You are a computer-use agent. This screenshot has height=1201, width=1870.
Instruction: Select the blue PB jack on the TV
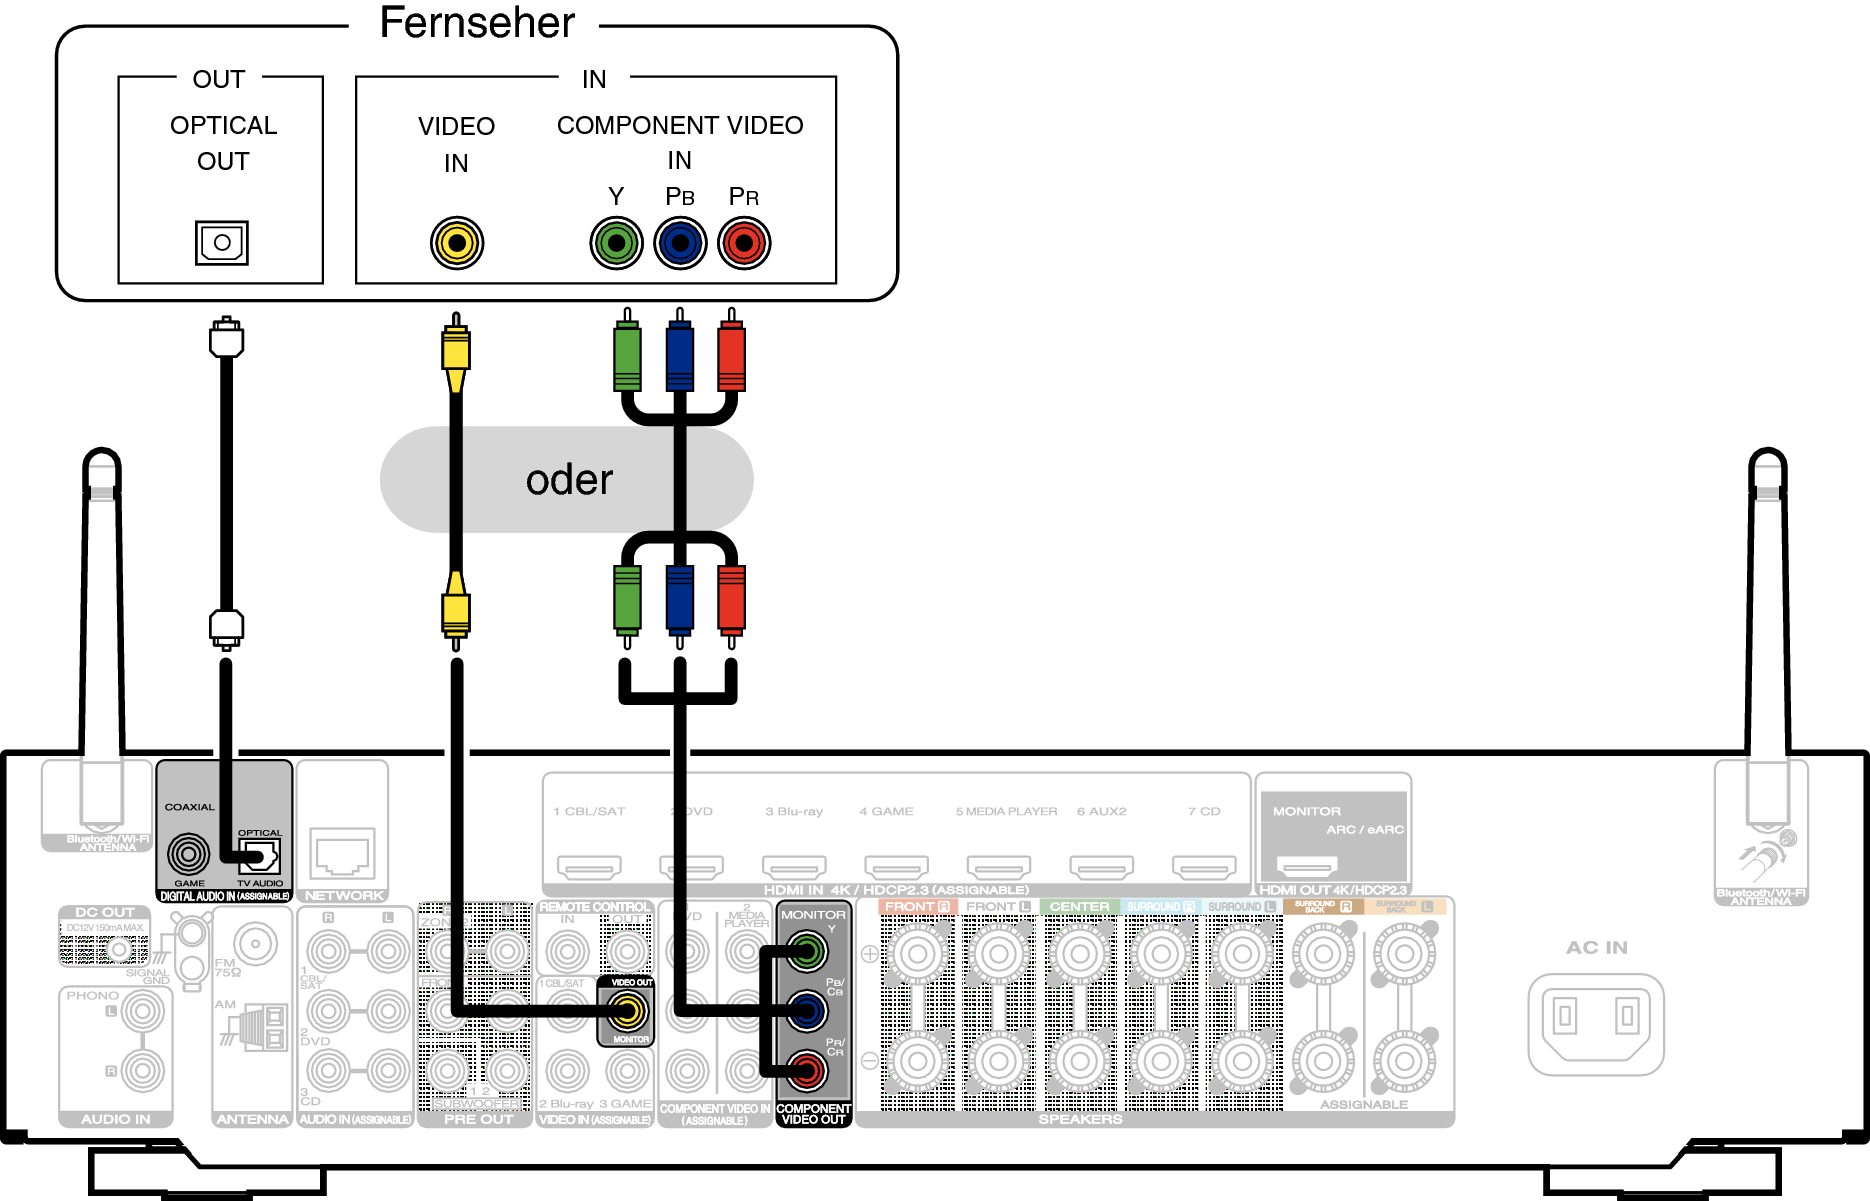click(680, 243)
